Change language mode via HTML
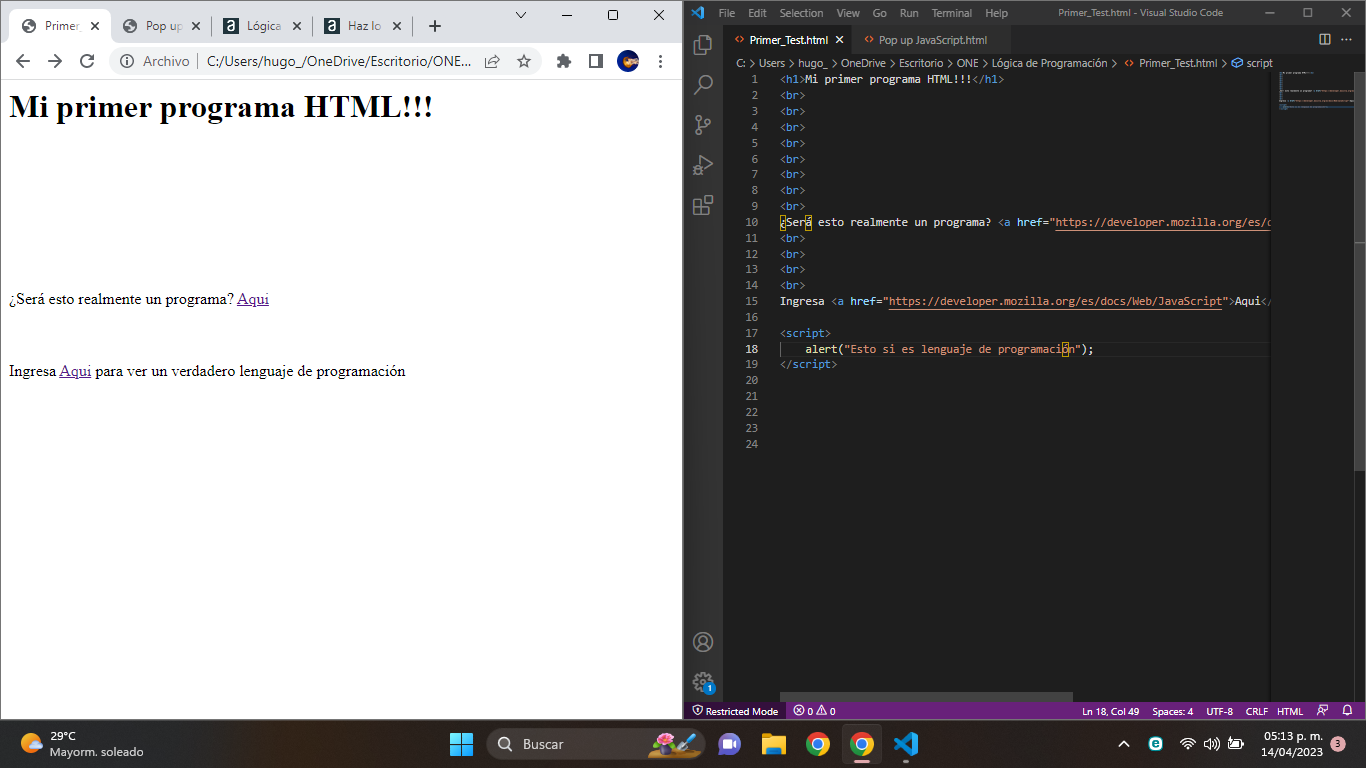This screenshot has height=768, width=1366. pos(1290,711)
